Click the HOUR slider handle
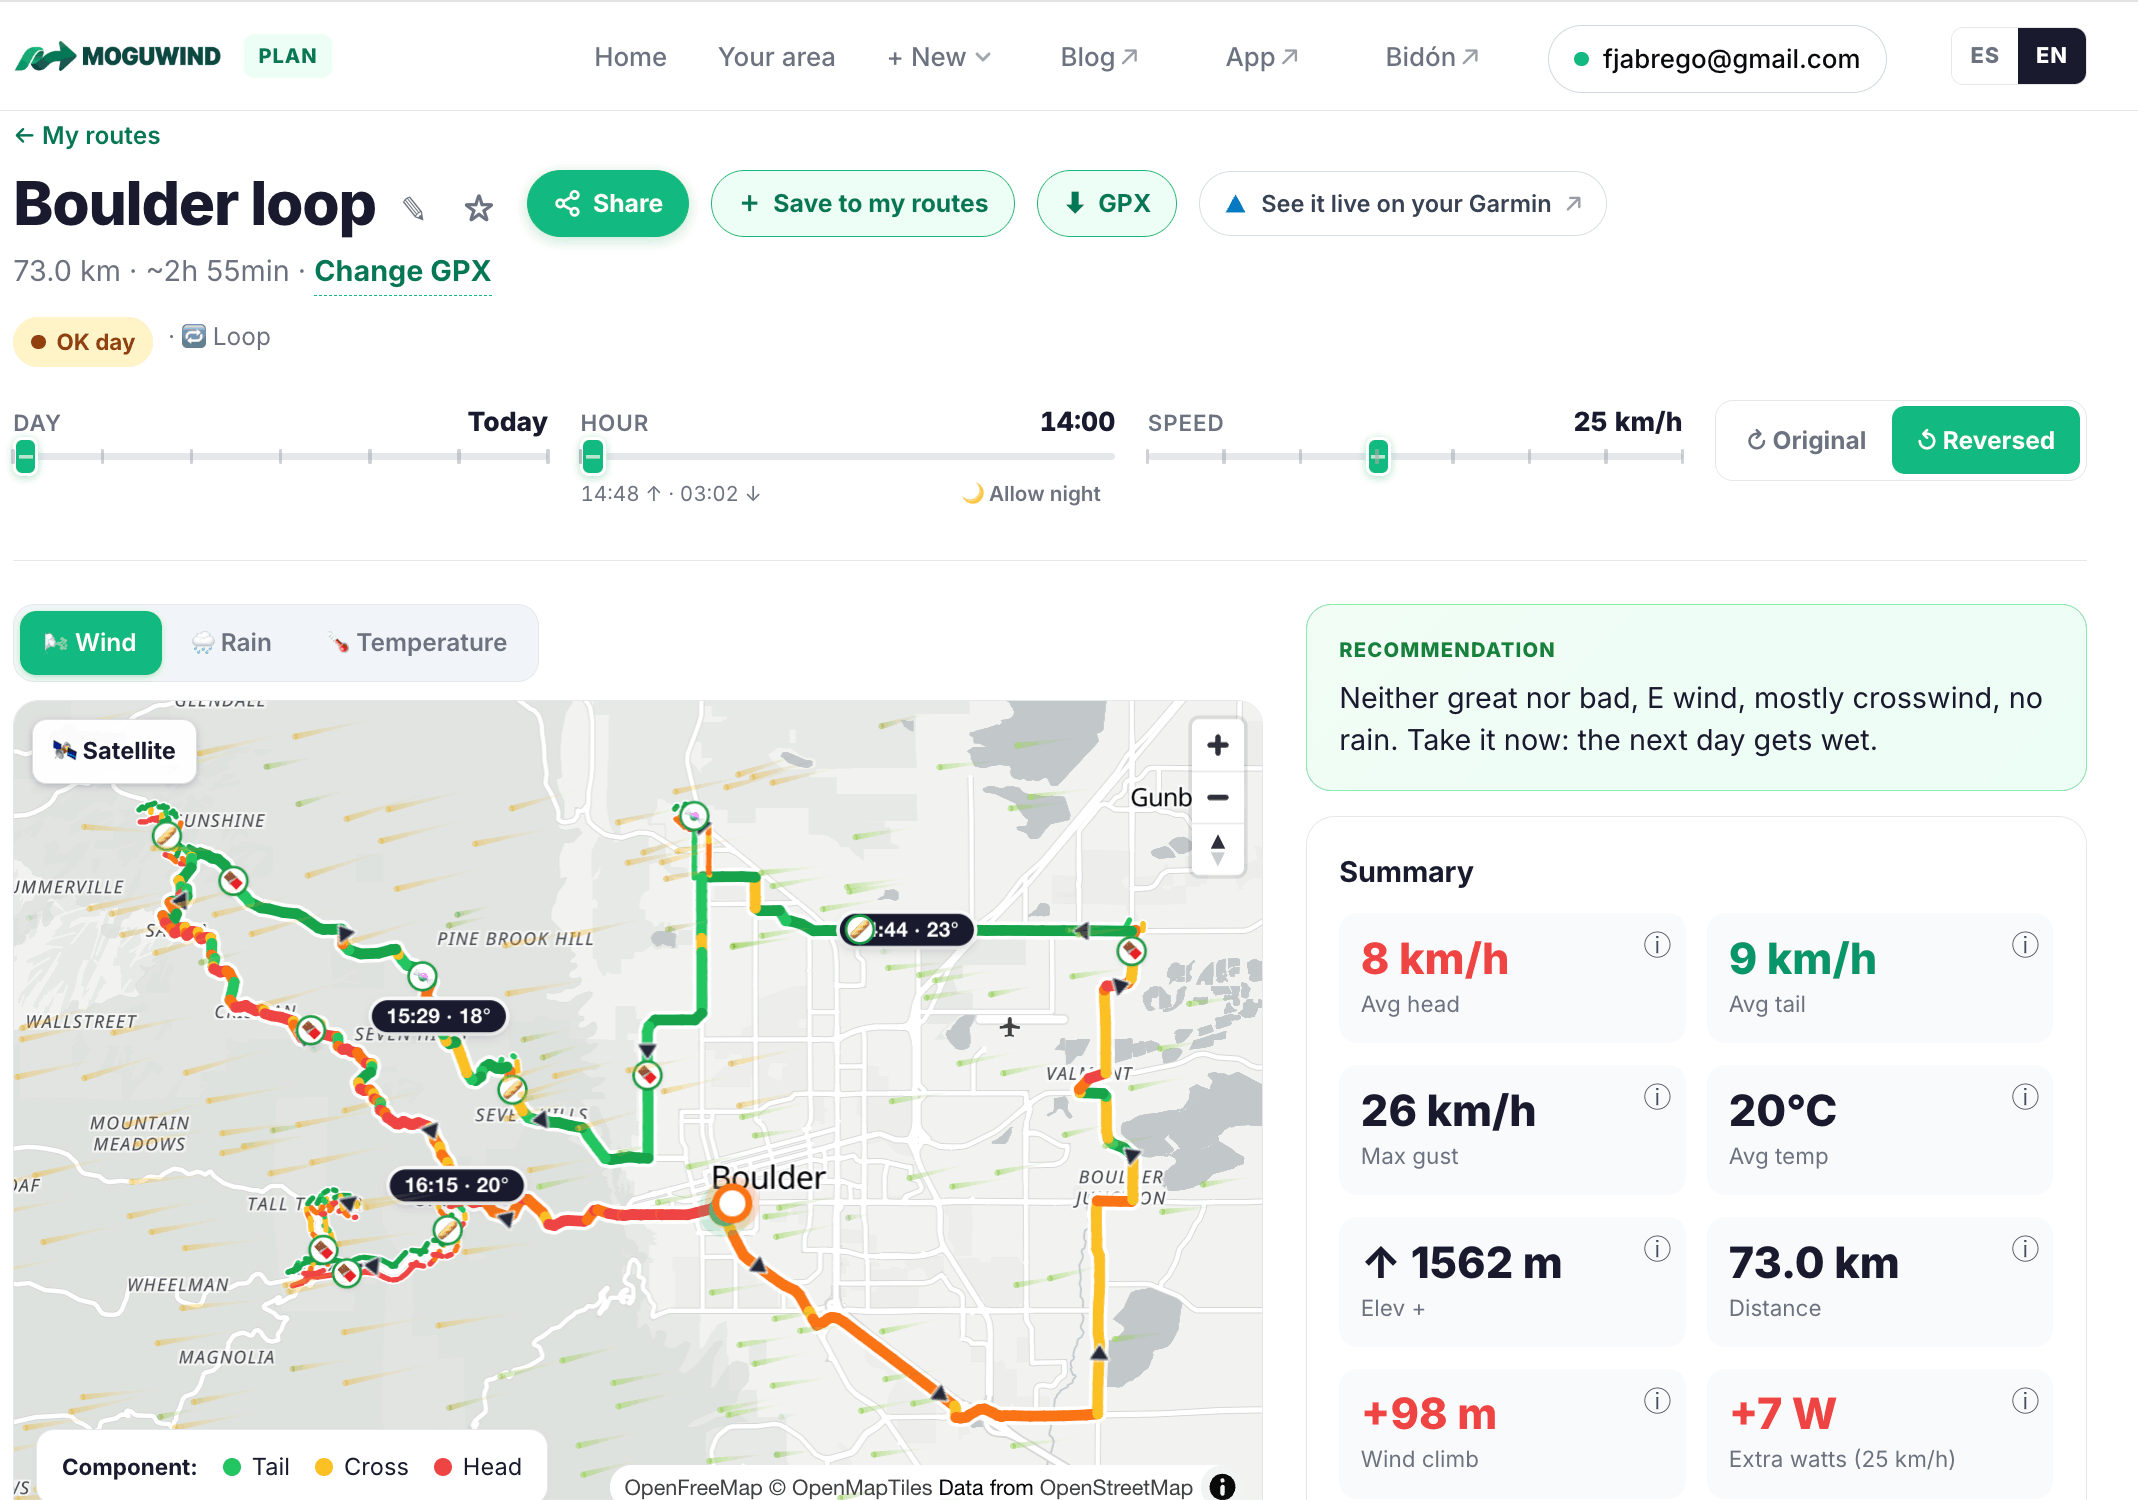Image resolution: width=2138 pixels, height=1500 pixels. pos(593,457)
